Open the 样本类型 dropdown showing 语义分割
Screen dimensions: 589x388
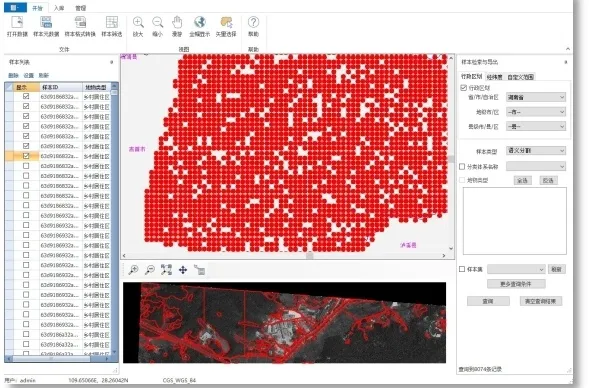click(x=536, y=151)
